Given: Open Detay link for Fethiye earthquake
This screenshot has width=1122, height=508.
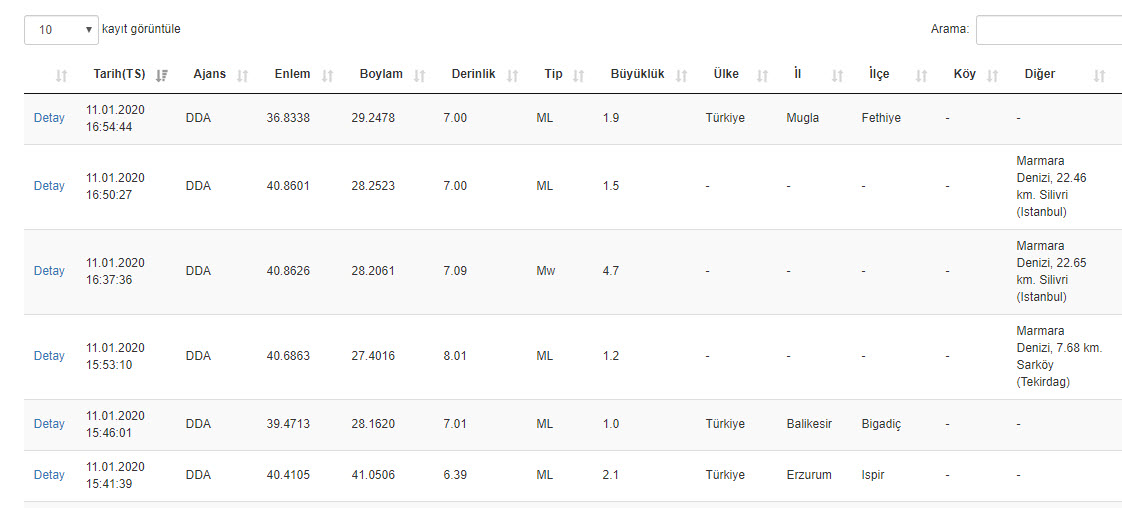Looking at the screenshot, I should 49,118.
